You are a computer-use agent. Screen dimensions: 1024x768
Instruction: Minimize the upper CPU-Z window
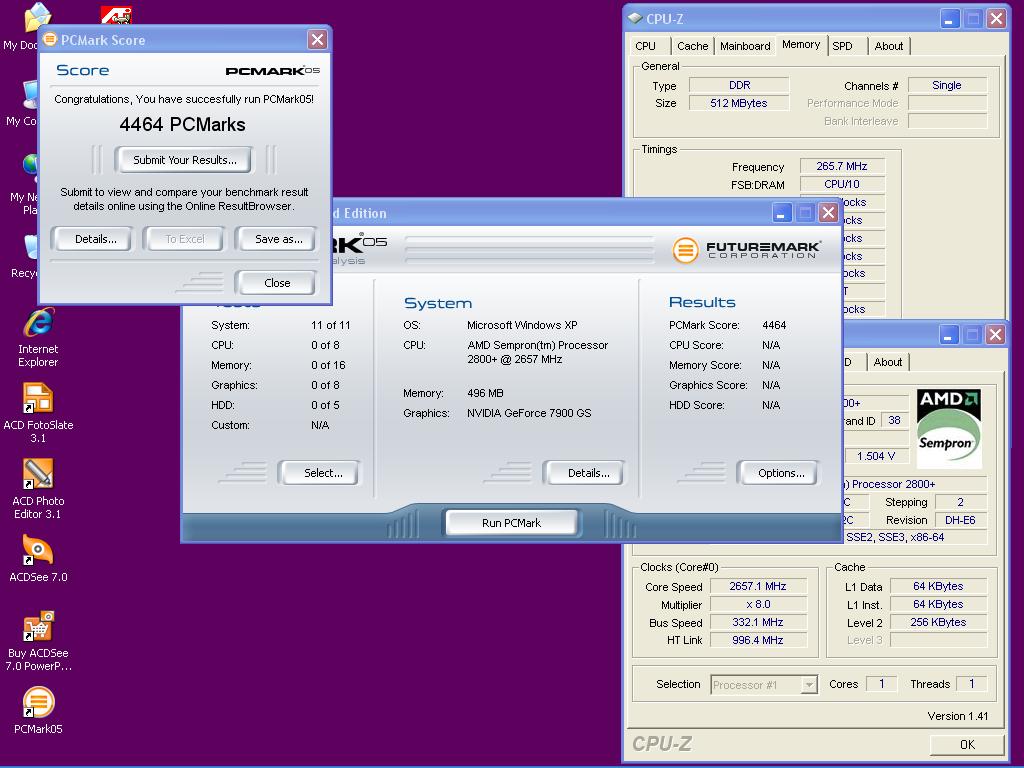click(950, 18)
